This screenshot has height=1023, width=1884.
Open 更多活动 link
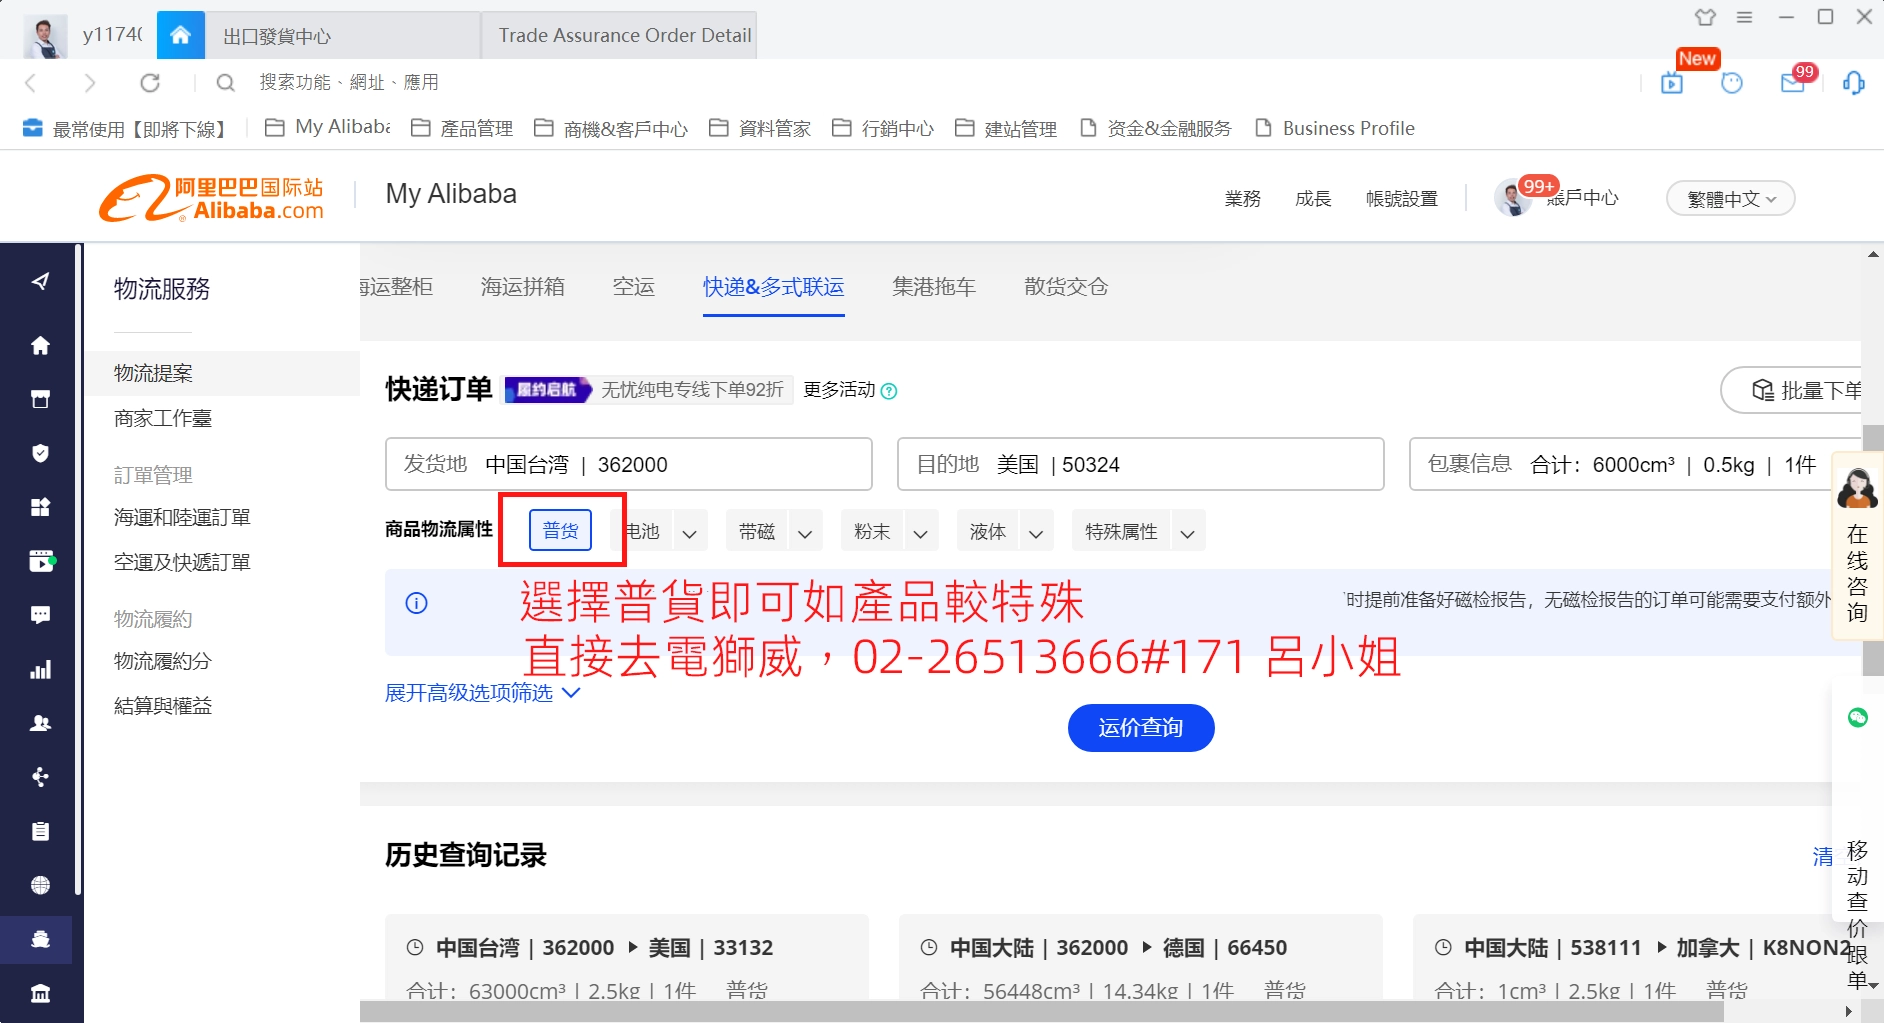[x=839, y=390]
